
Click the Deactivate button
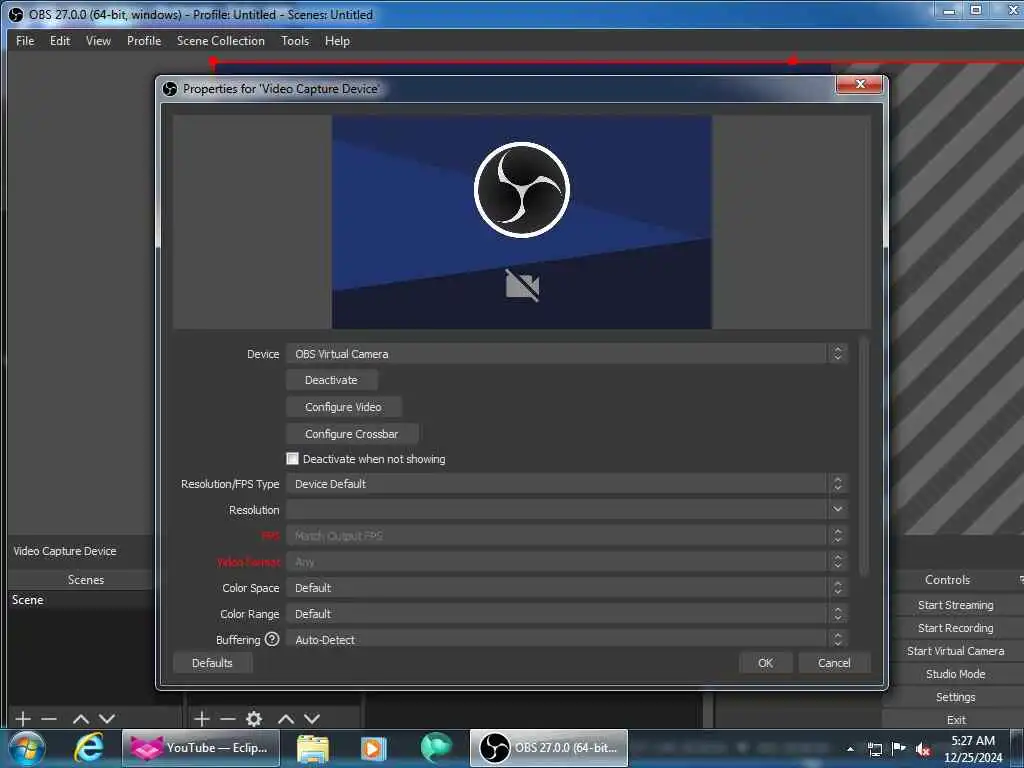[x=331, y=380]
